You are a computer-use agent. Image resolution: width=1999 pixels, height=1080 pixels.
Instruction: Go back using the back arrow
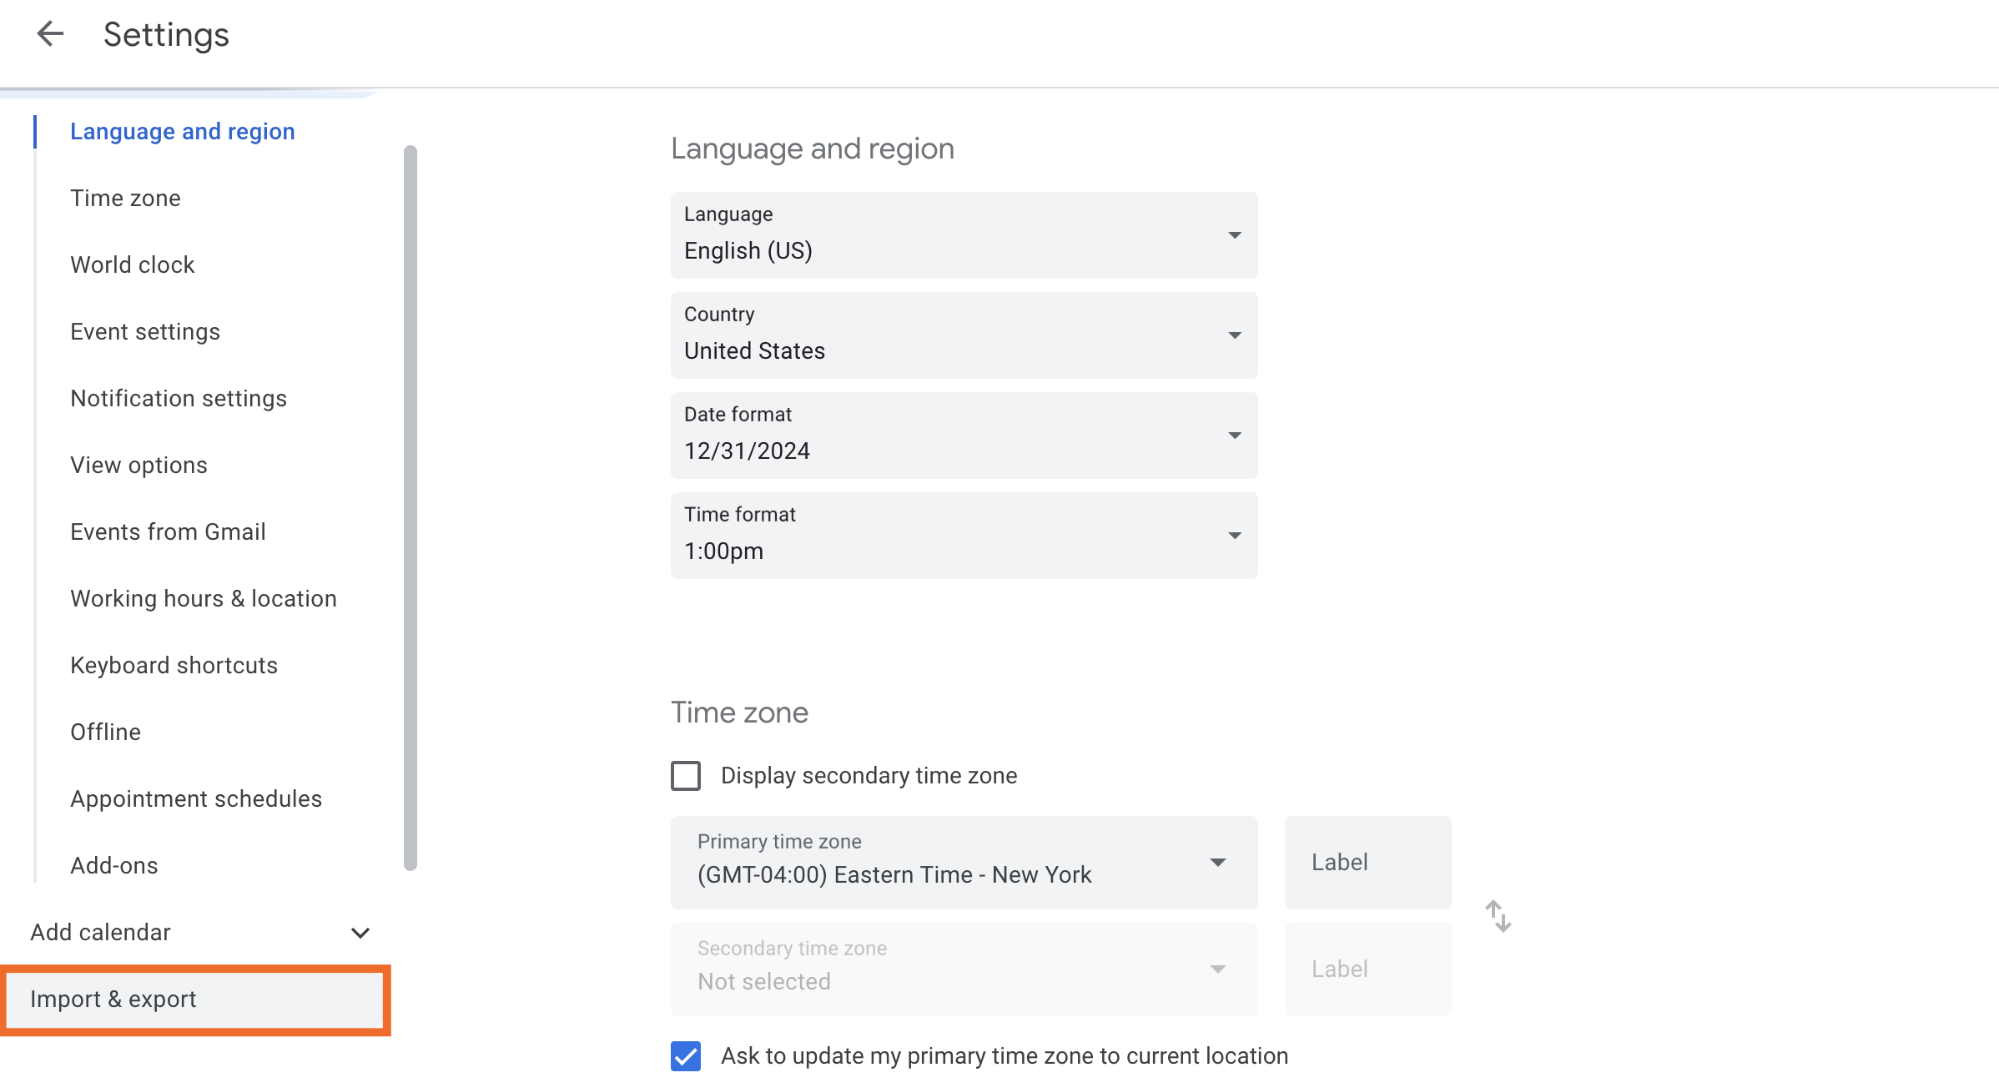(x=49, y=33)
